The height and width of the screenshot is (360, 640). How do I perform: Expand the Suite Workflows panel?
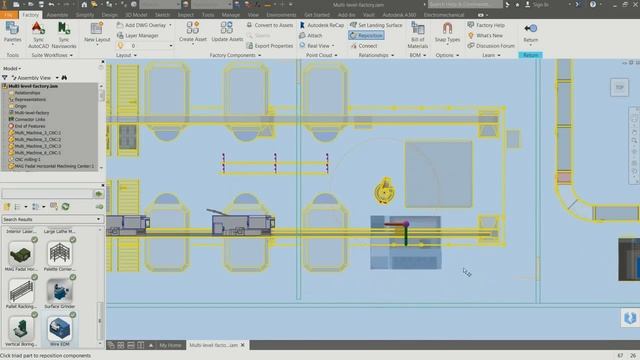click(52, 55)
